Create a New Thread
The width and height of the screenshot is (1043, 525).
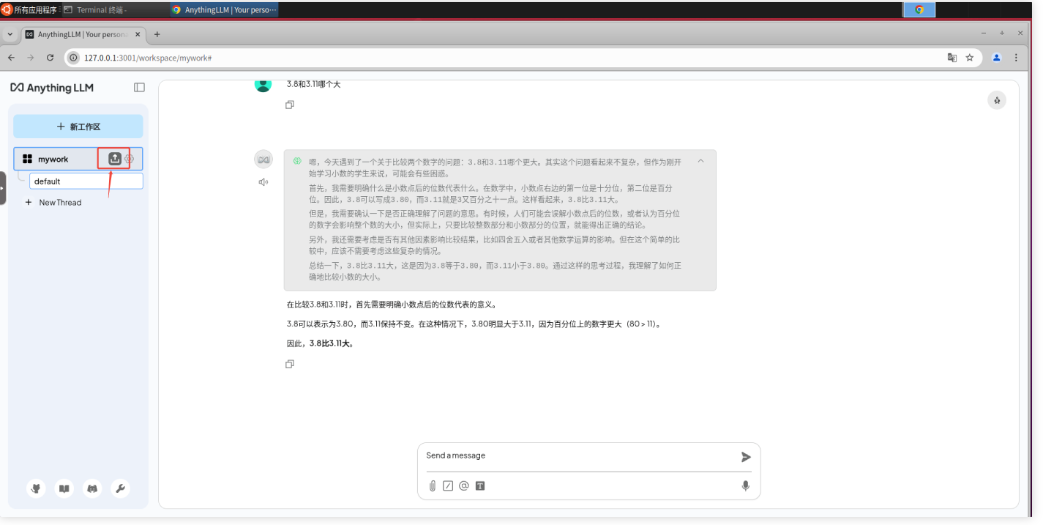click(x=53, y=202)
